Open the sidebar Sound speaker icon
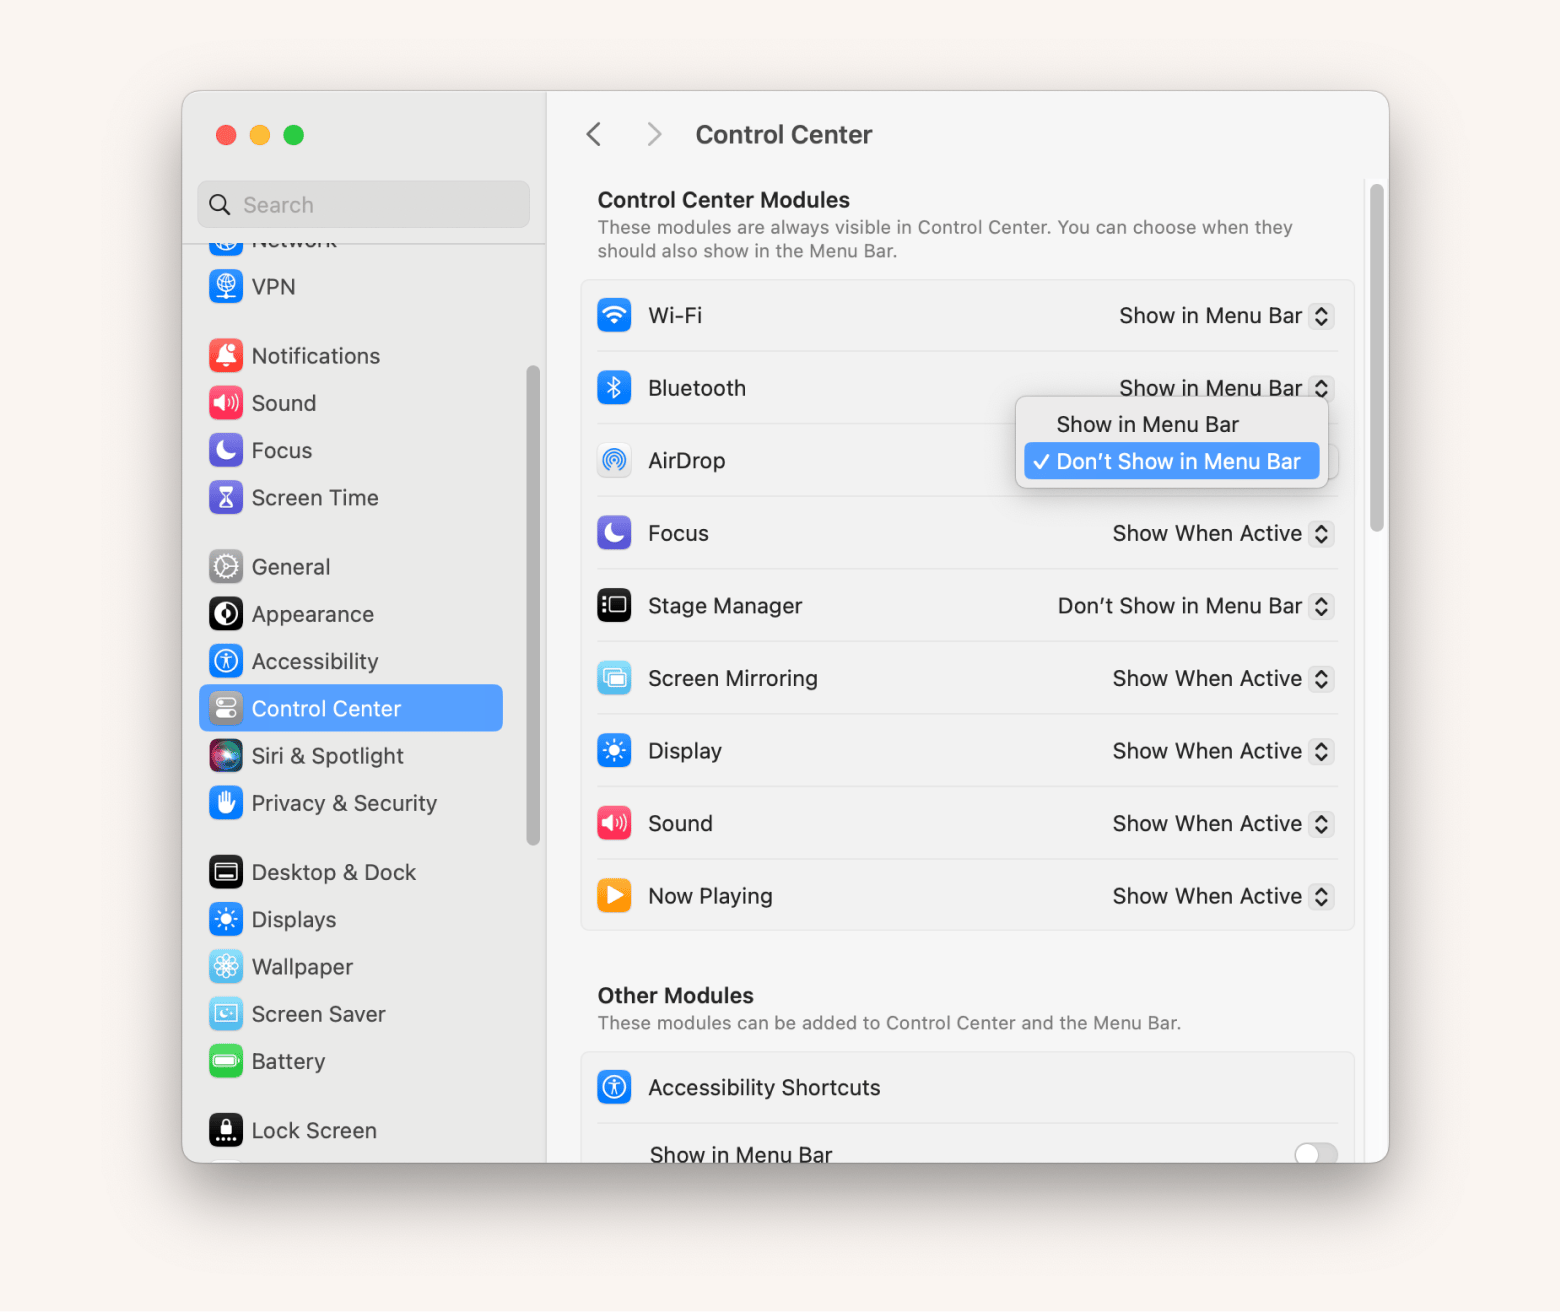The width and height of the screenshot is (1560, 1312). 226,403
